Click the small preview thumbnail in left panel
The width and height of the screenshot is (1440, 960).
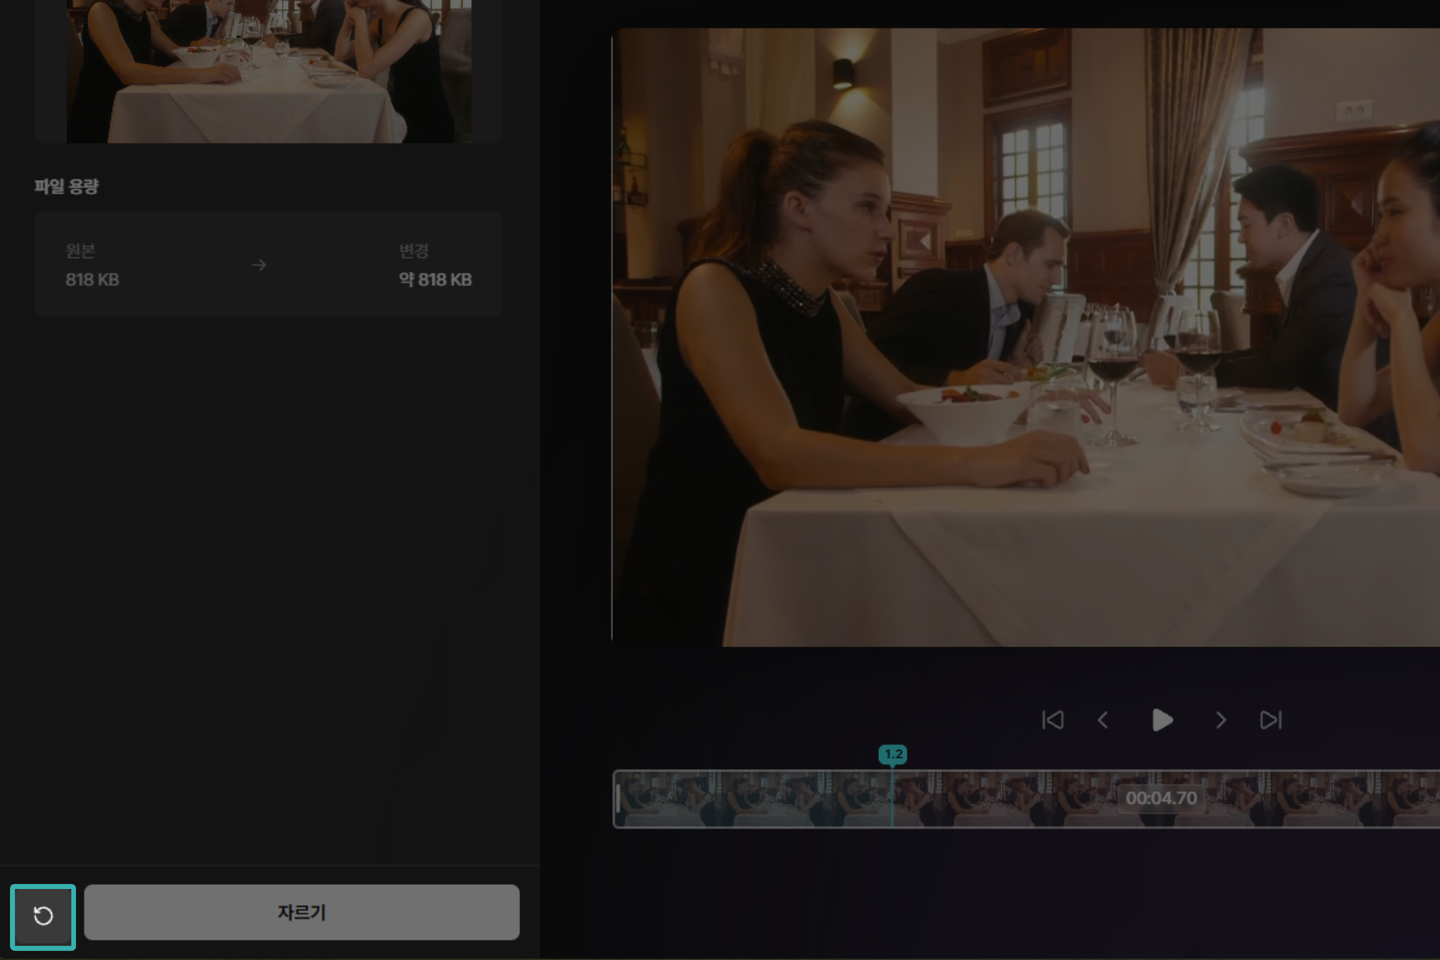click(x=269, y=71)
